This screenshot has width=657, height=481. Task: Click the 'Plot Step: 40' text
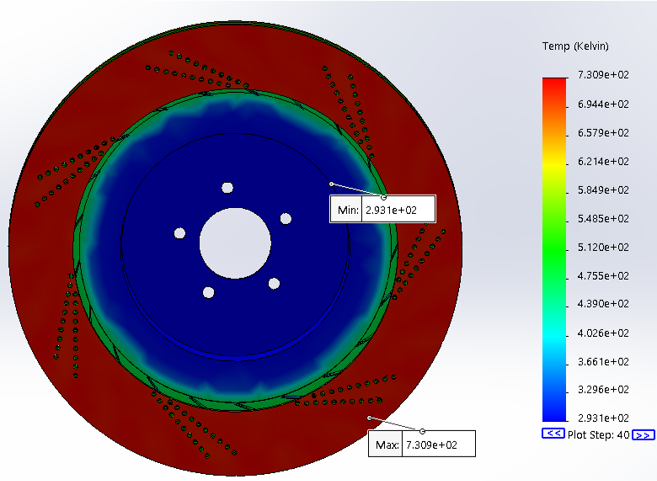point(598,435)
